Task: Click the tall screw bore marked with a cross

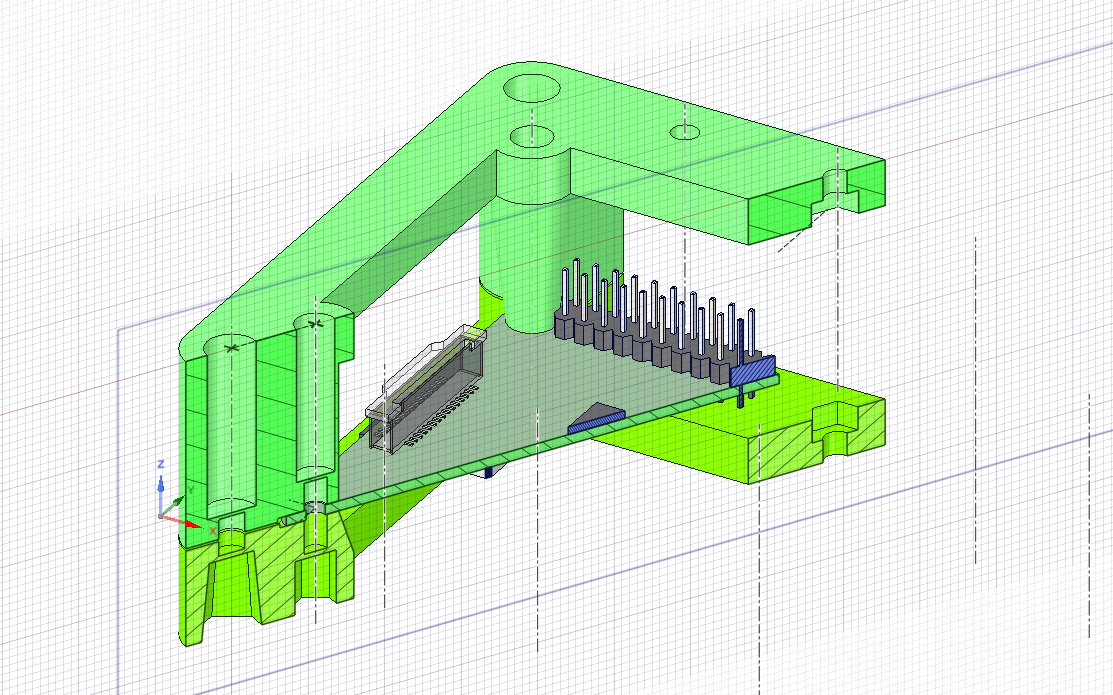Action: [x=231, y=426]
